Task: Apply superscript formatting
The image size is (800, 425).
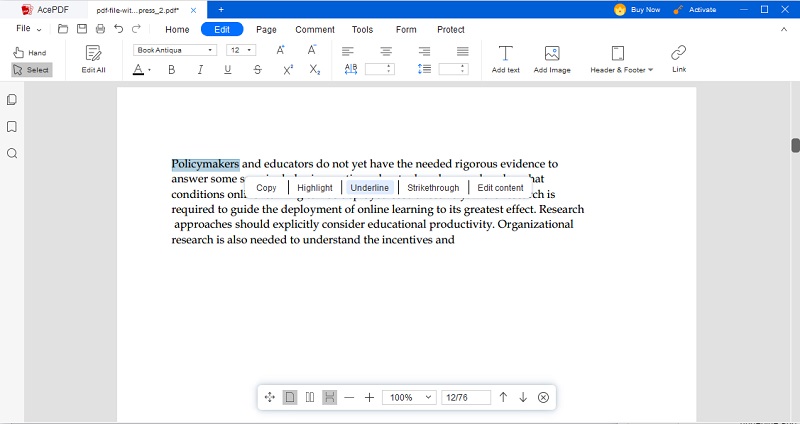Action: (x=288, y=70)
